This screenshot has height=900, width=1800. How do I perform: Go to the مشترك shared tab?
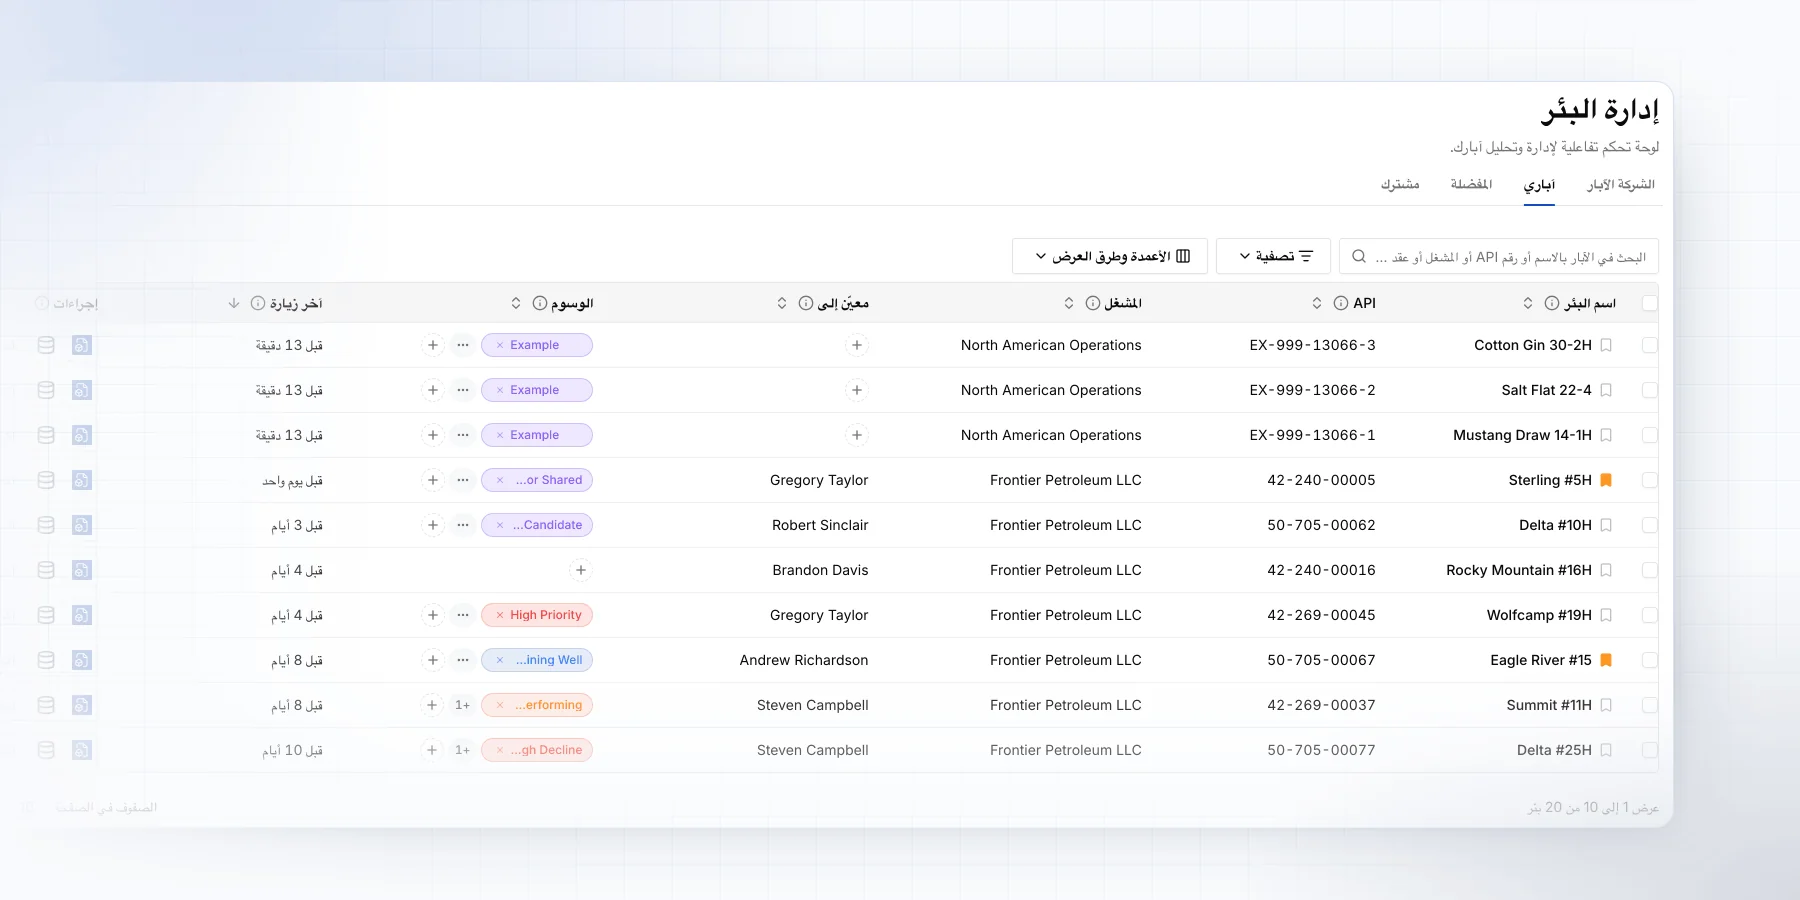1400,185
